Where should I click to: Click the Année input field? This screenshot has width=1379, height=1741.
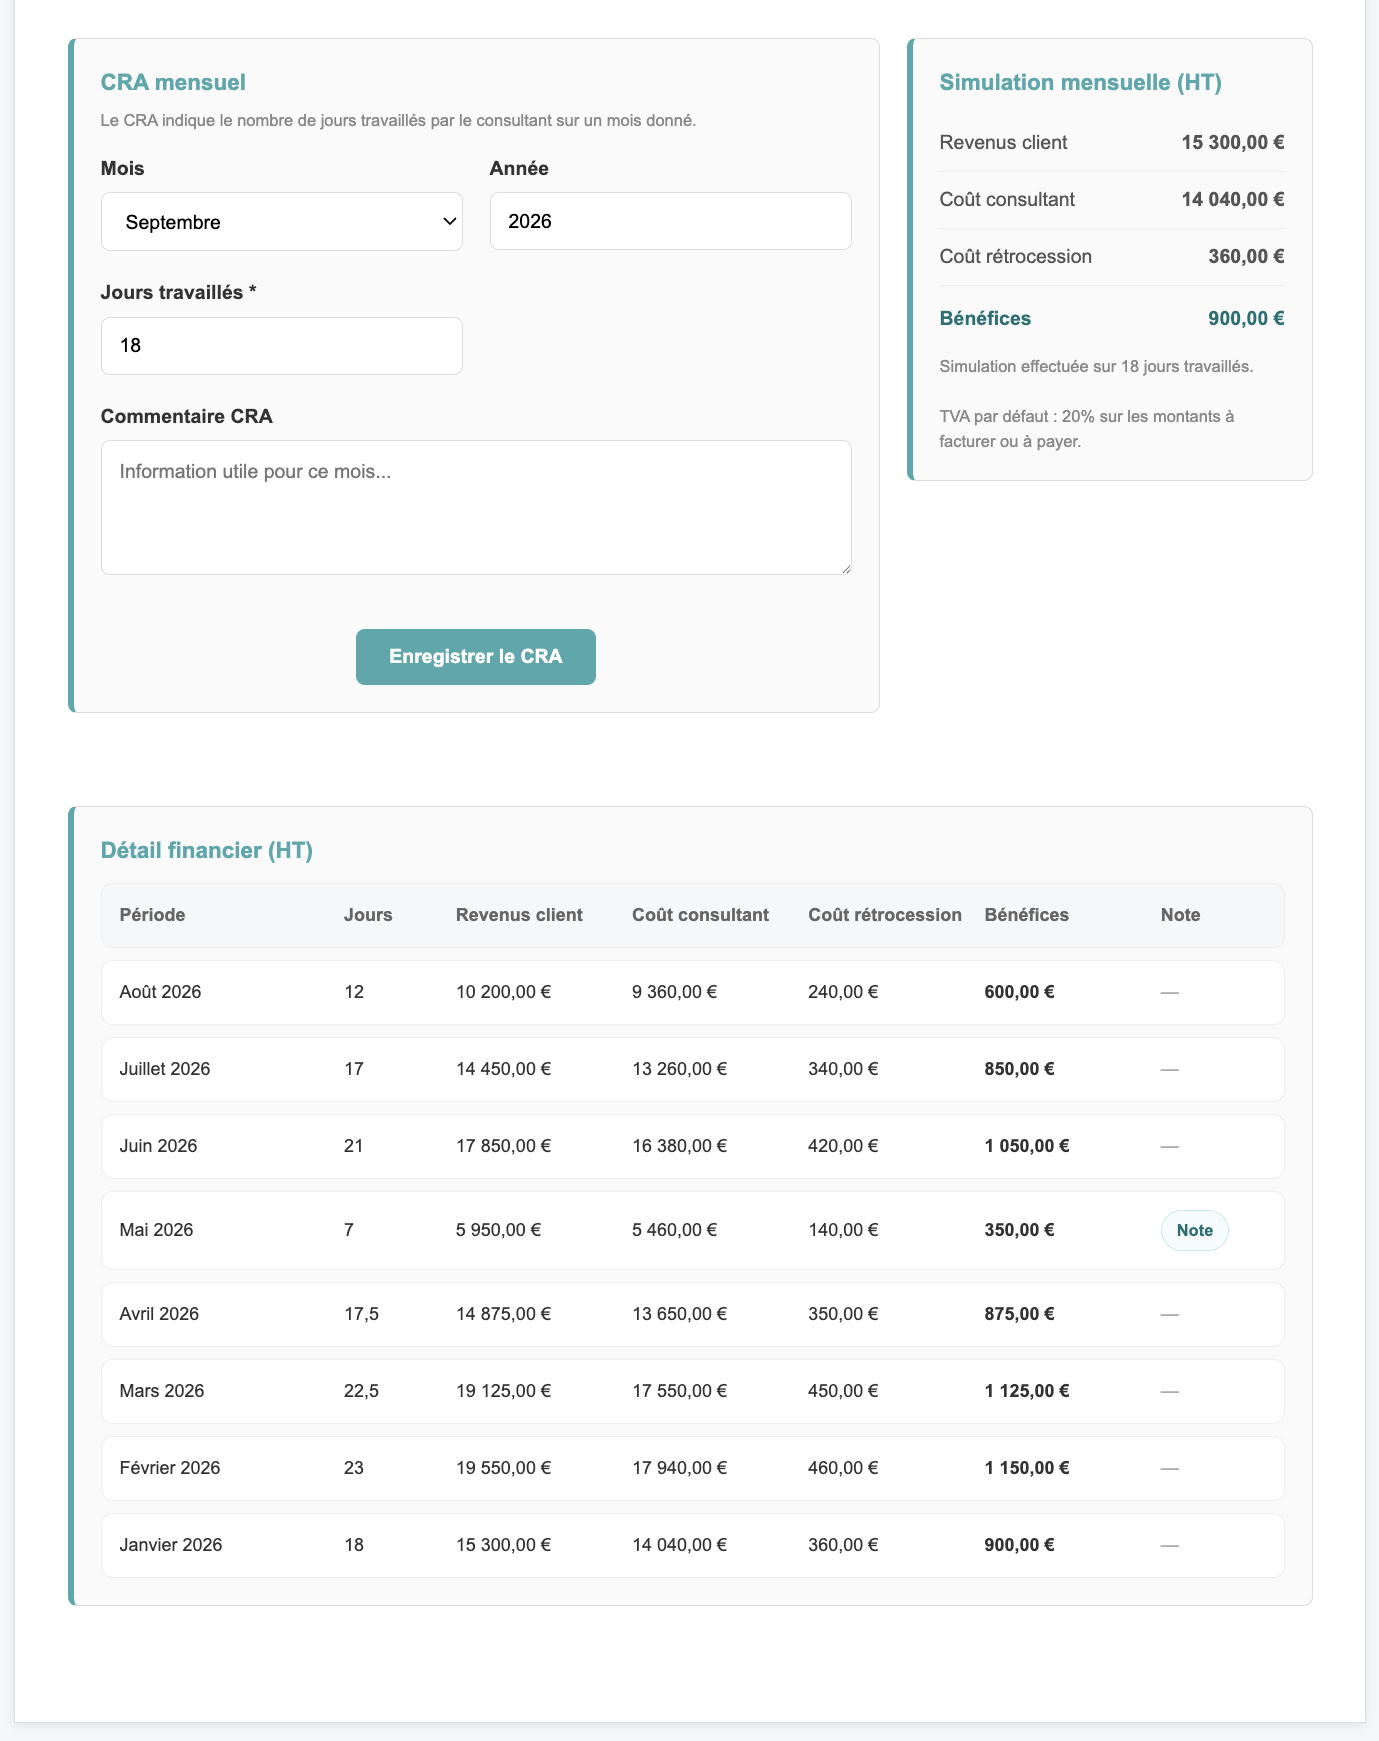tap(670, 221)
